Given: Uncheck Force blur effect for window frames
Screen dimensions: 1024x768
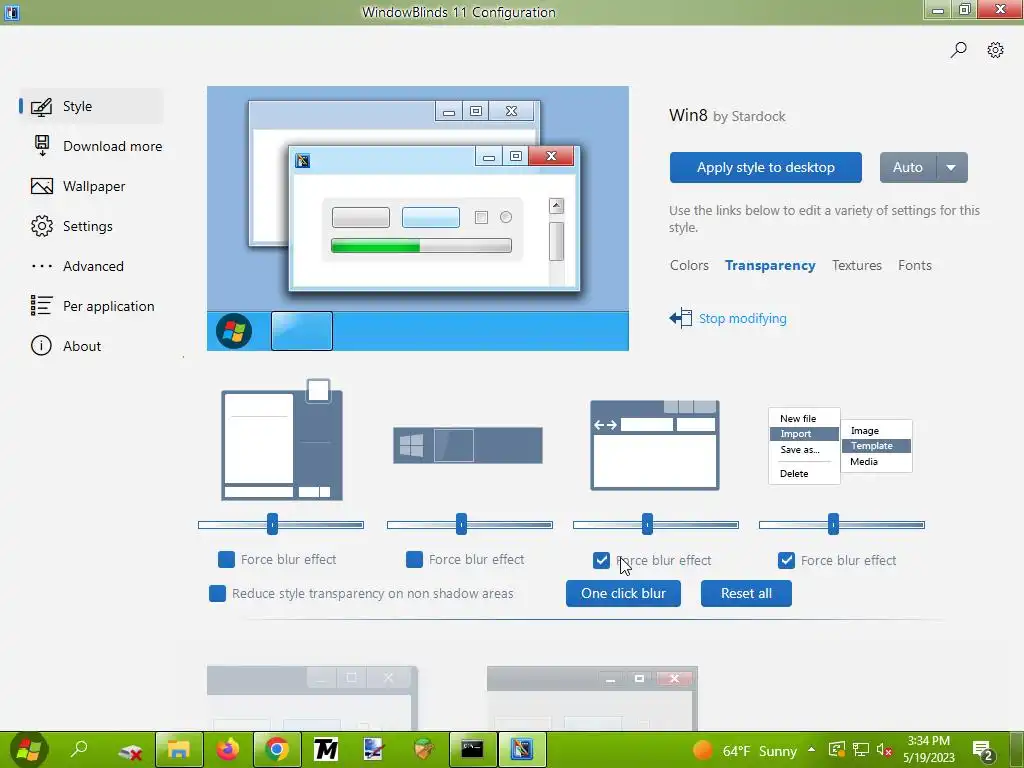Looking at the screenshot, I should tap(601, 560).
